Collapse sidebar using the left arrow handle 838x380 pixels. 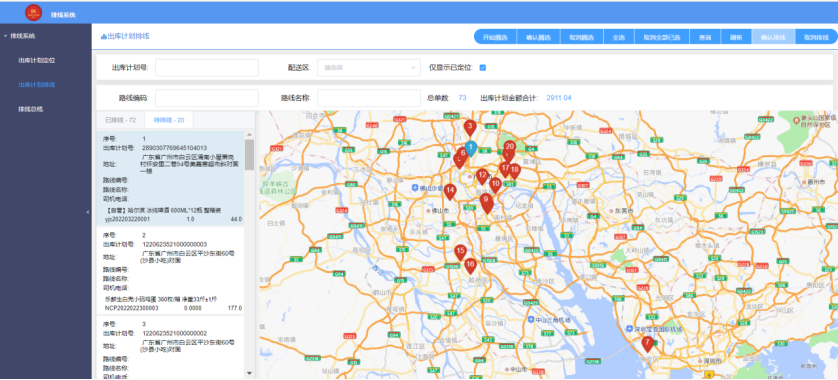coord(88,212)
